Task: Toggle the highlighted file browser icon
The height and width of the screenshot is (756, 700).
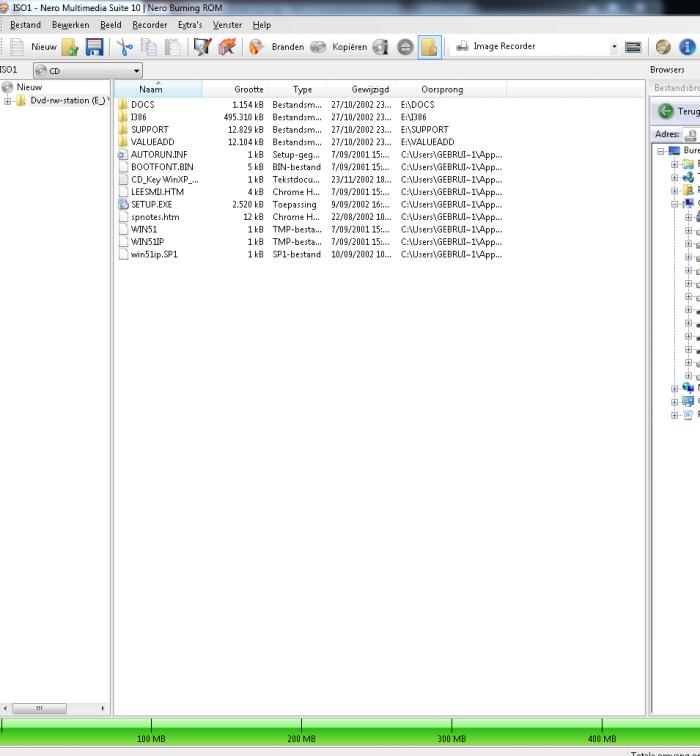Action: click(429, 47)
